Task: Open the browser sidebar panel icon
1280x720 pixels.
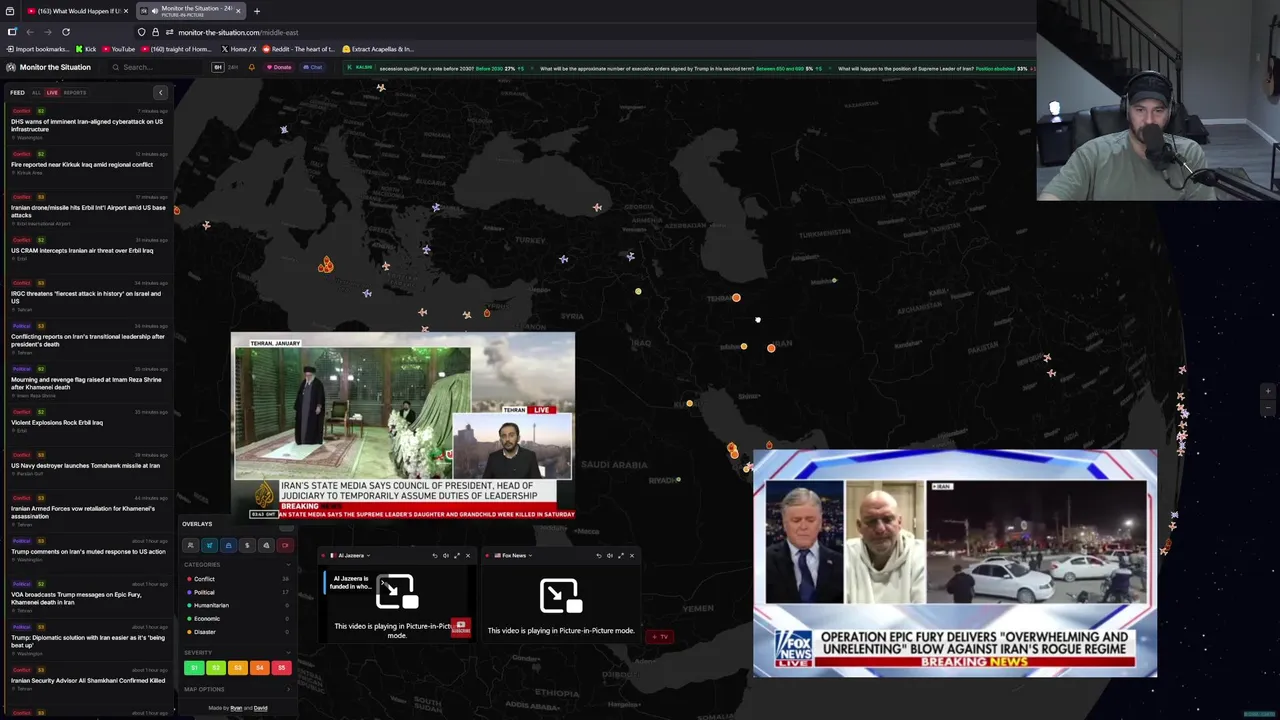Action: [12, 32]
